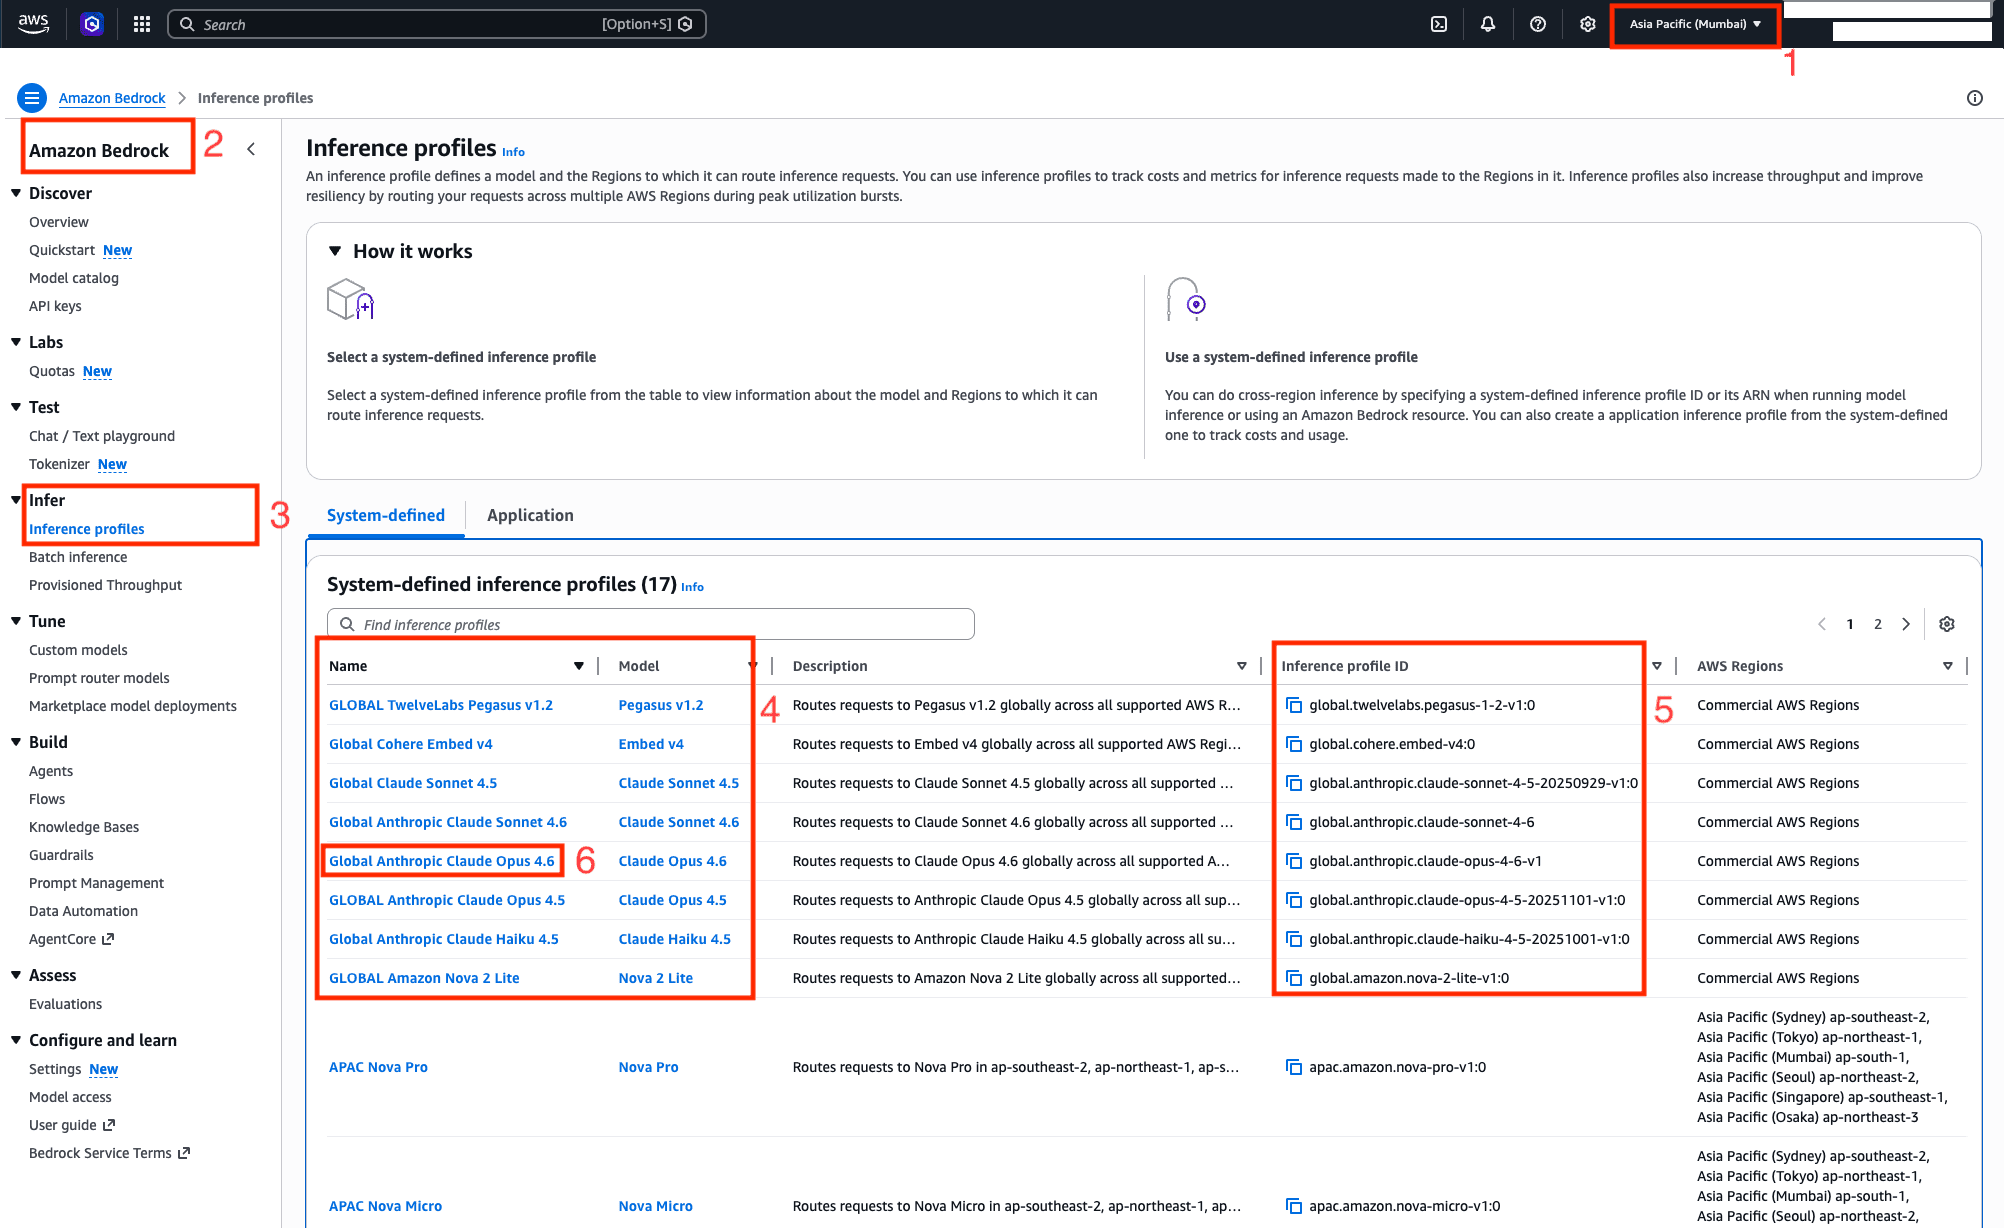
Task: Open the Asia Pacific (Mumbai) region dropdown
Action: (x=1695, y=24)
